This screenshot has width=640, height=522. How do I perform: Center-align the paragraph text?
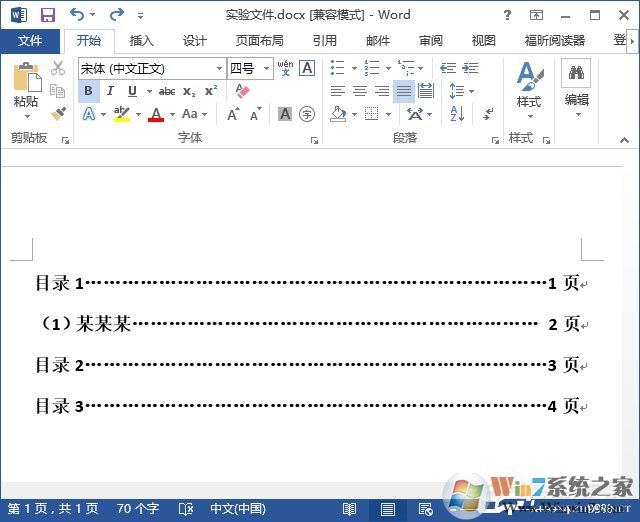360,91
